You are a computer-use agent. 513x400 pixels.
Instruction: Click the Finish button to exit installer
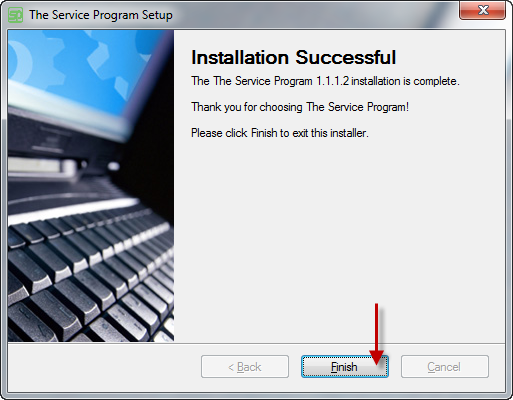[x=345, y=366]
